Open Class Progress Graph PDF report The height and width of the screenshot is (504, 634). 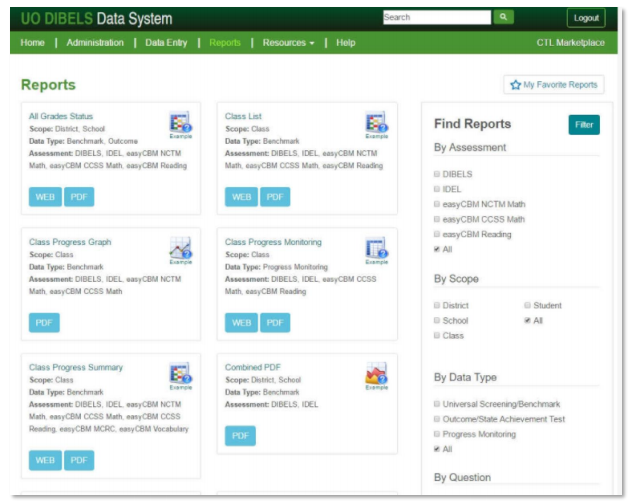click(44, 323)
